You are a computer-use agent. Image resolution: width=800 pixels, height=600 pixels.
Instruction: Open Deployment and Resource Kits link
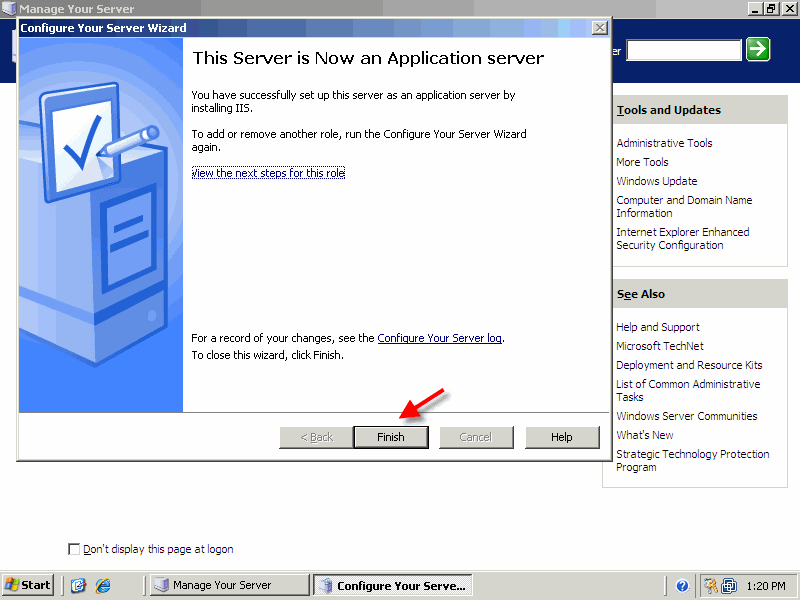coord(689,365)
